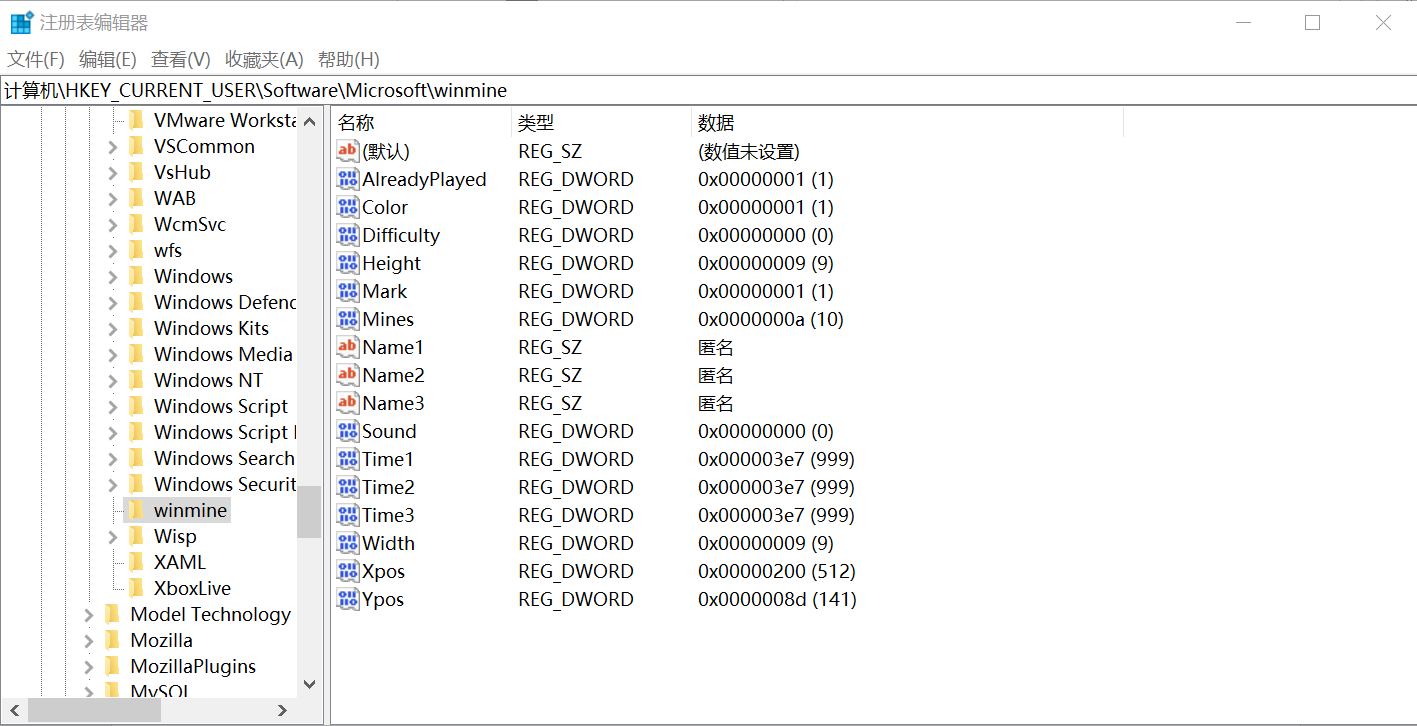This screenshot has width=1417, height=726.
Task: Open the 收藏夹(A) menu
Action: [264, 59]
